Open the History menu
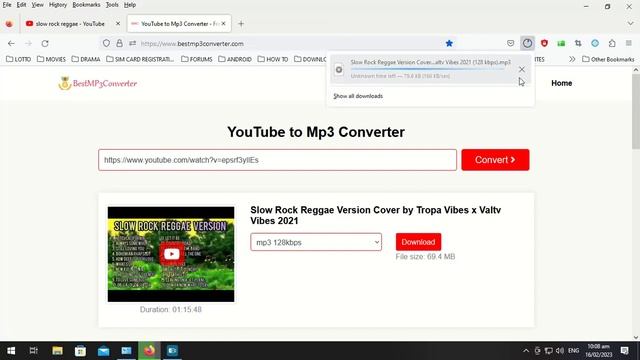Image resolution: width=640 pixels, height=360 pixels. tap(58, 5)
